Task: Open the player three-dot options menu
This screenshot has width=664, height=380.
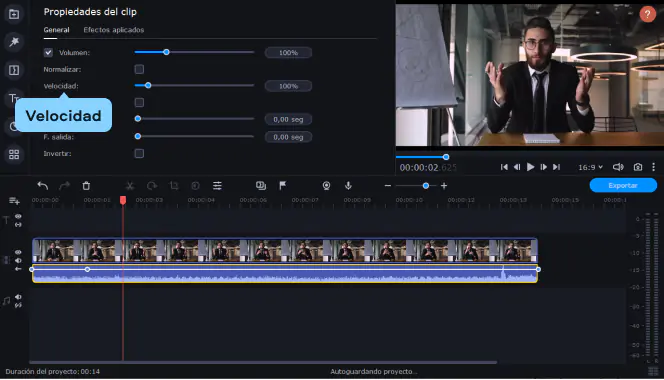Action: tap(653, 167)
